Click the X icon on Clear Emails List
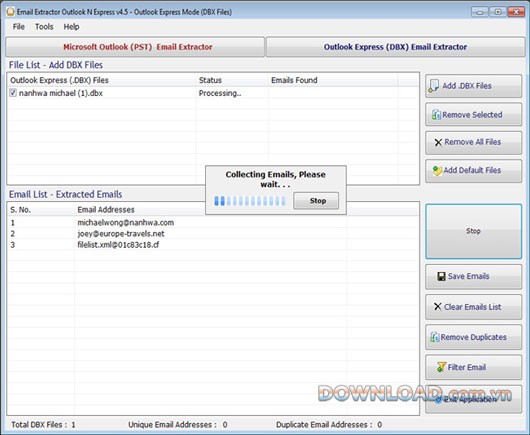Screen dimensions: 530x435 [x=438, y=307]
